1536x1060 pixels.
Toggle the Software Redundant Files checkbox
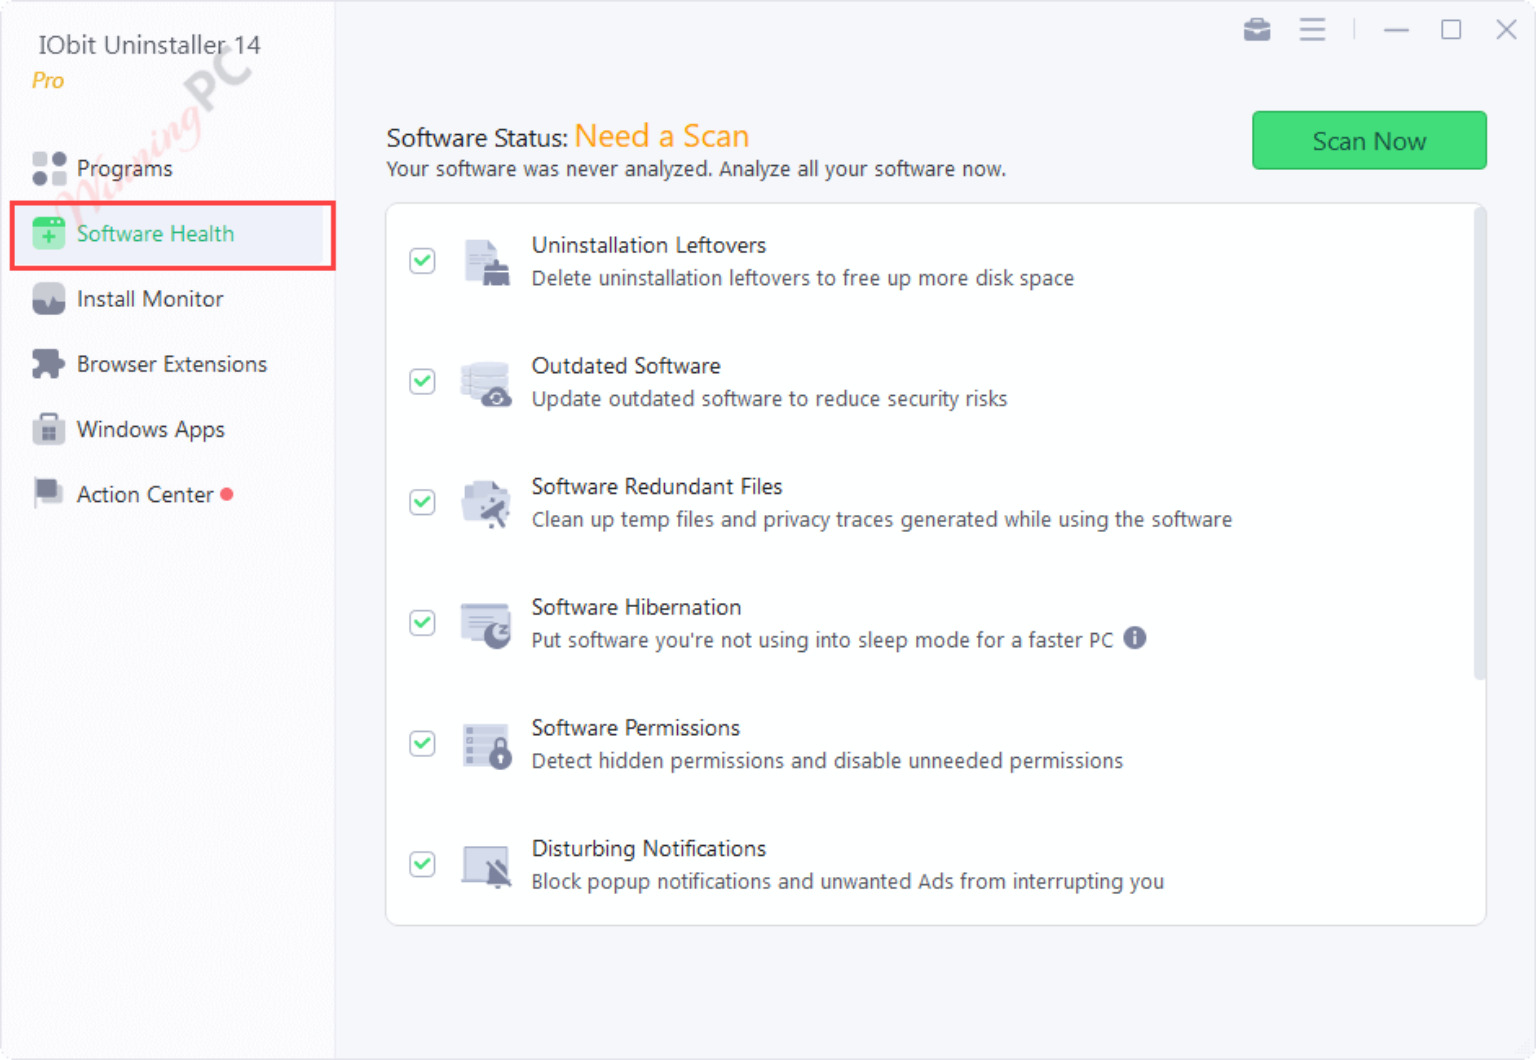coord(422,503)
